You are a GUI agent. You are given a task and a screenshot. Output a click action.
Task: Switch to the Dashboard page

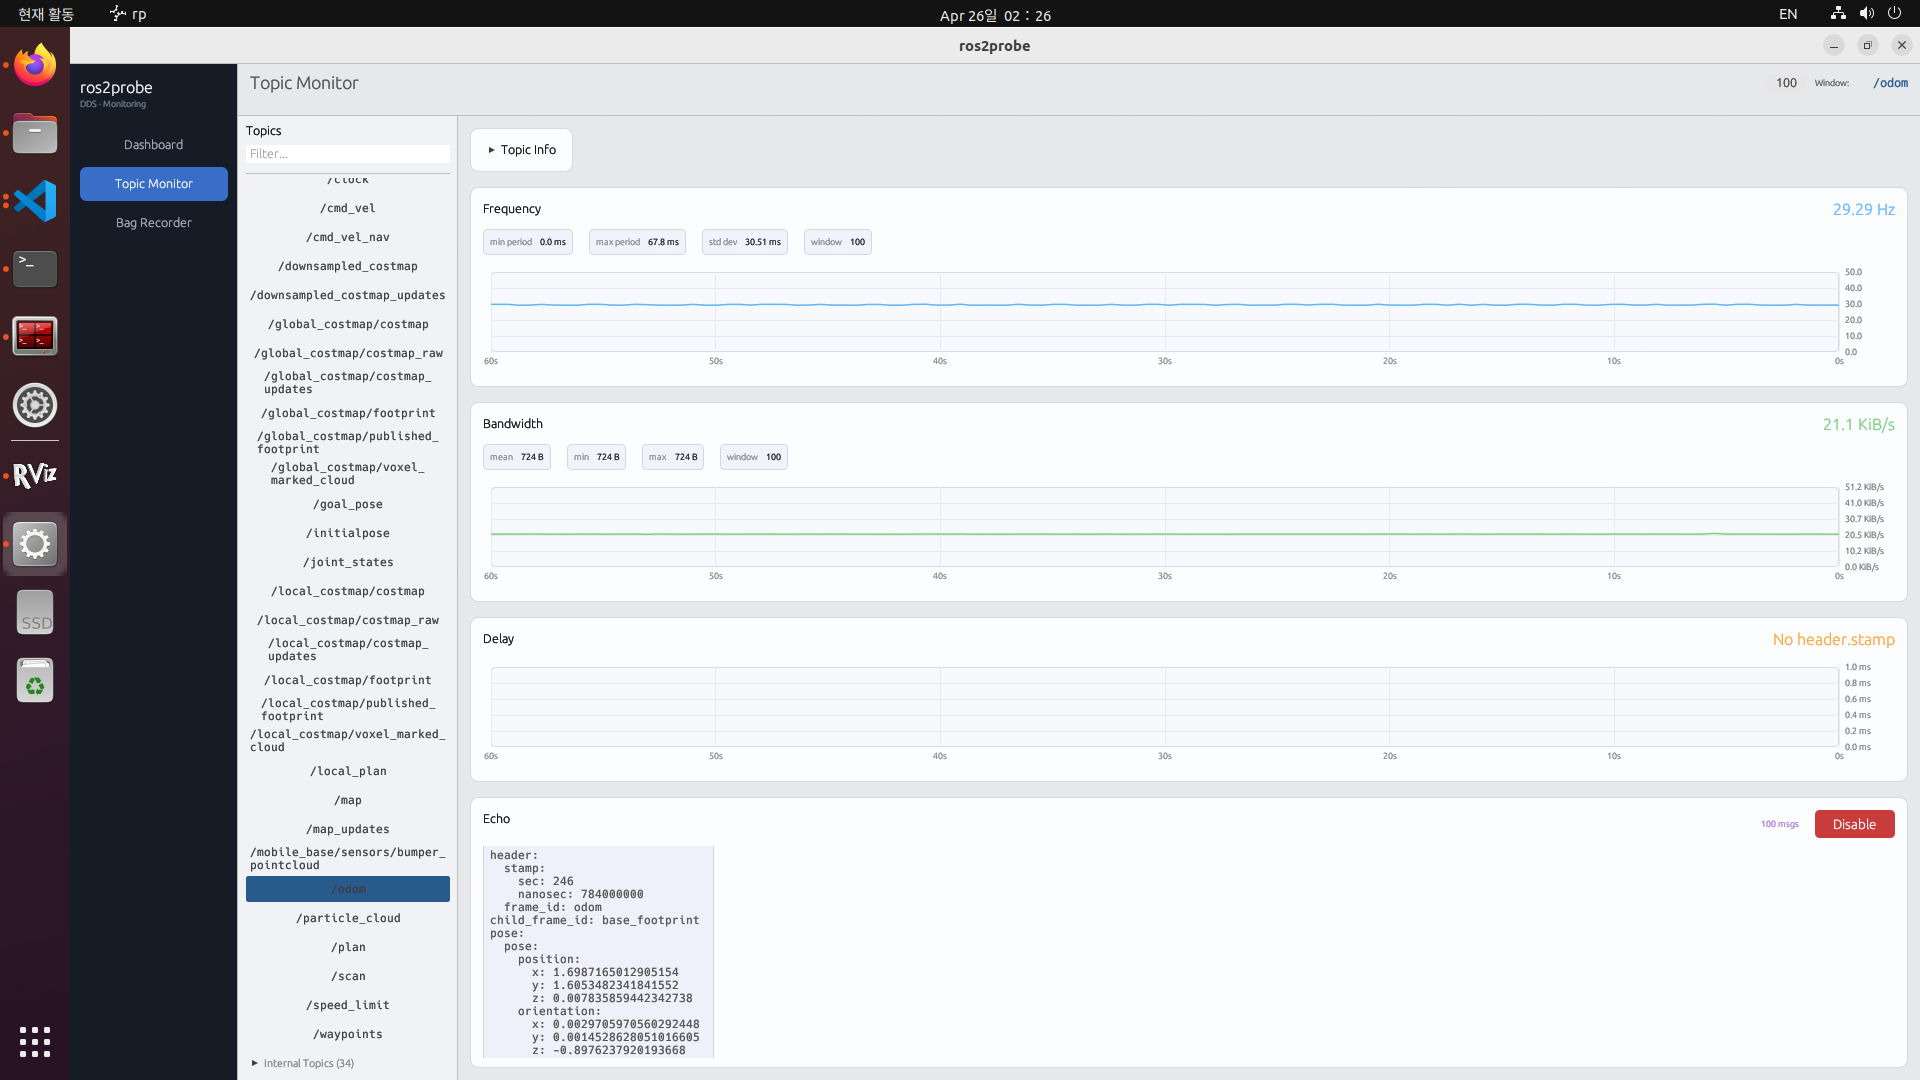pyautogui.click(x=153, y=145)
